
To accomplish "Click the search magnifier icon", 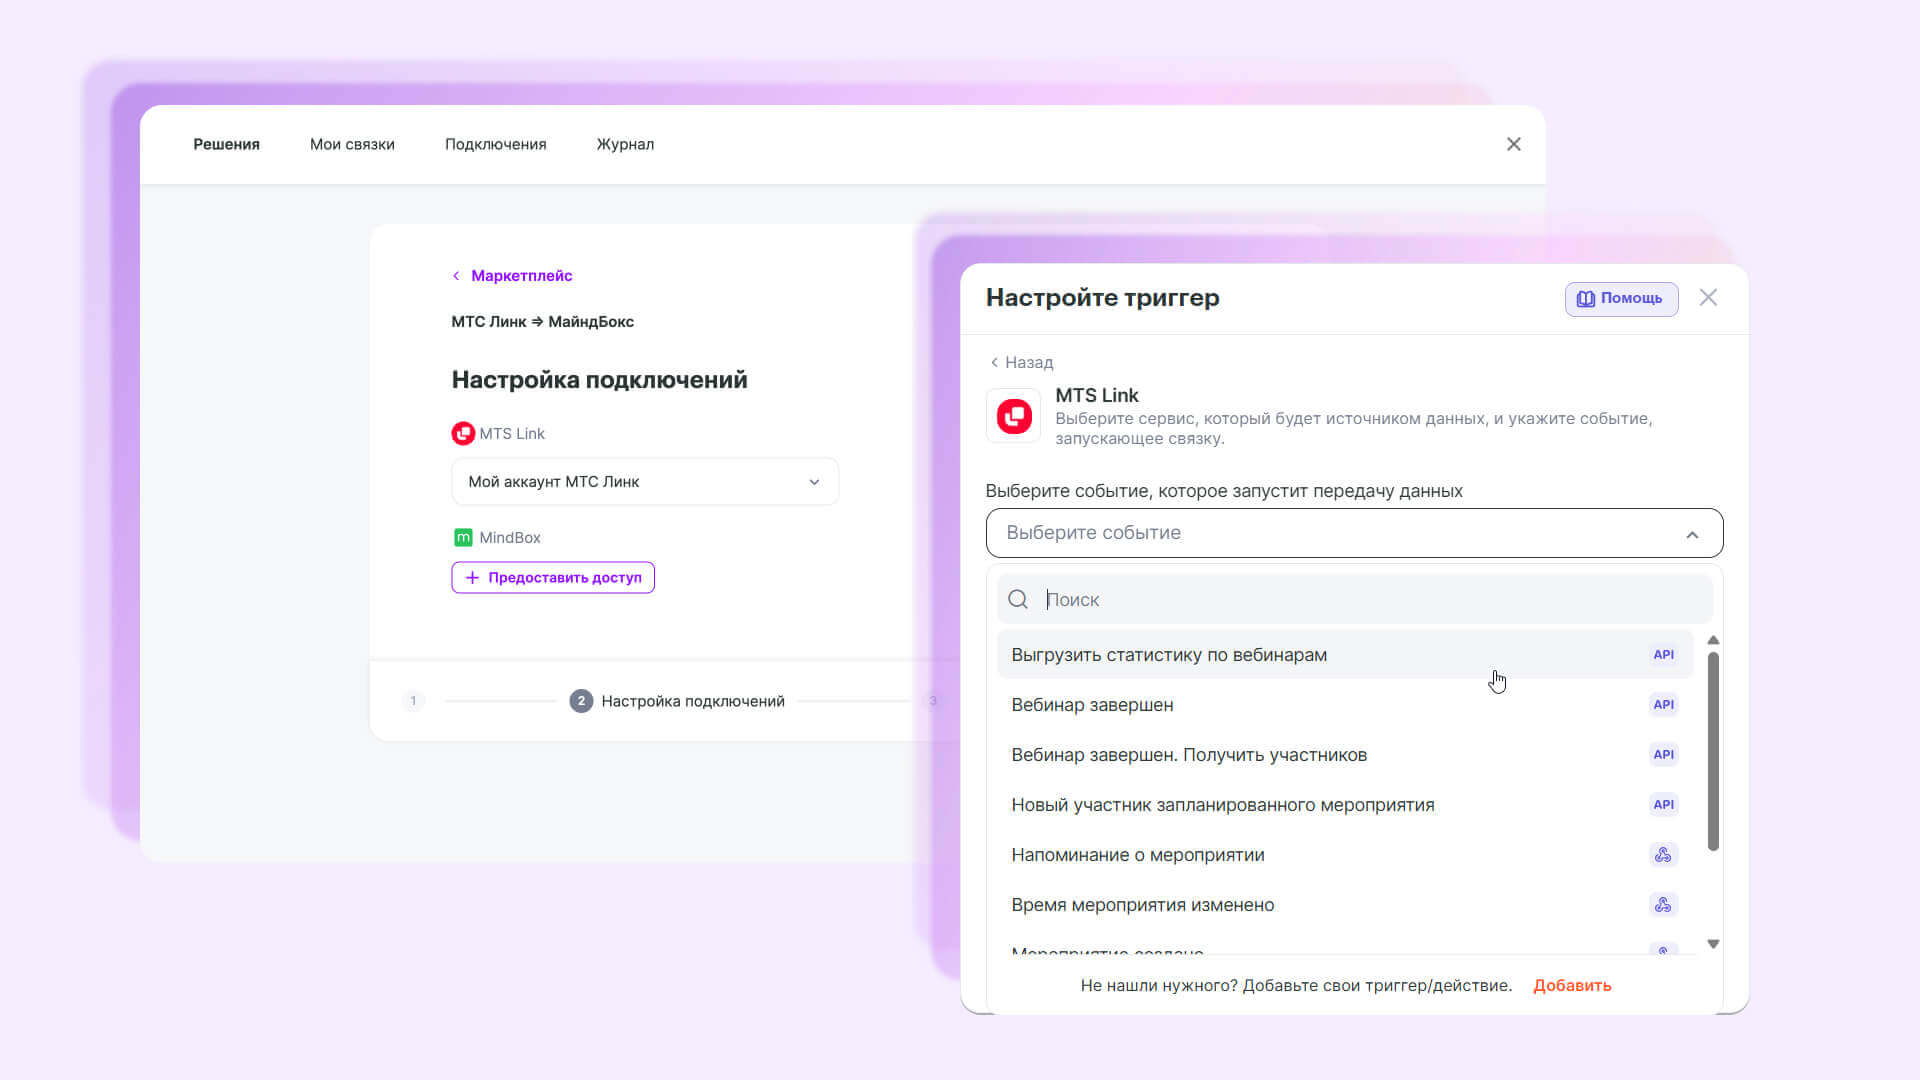I will pos(1018,599).
